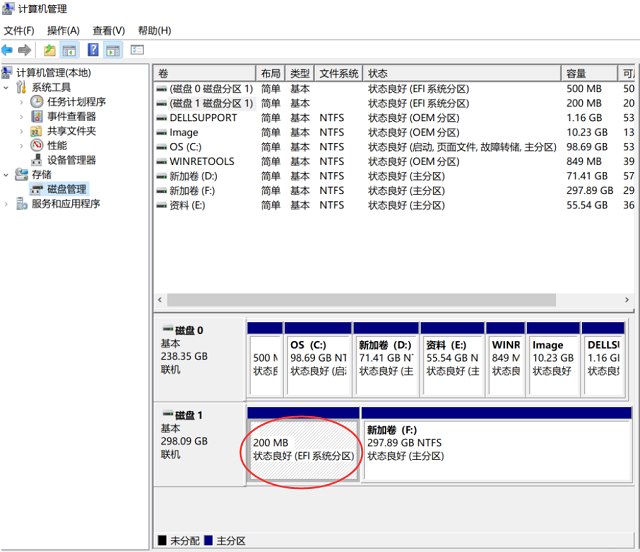
Task: Collapse the 系统工具 tree node
Action: tap(6, 87)
